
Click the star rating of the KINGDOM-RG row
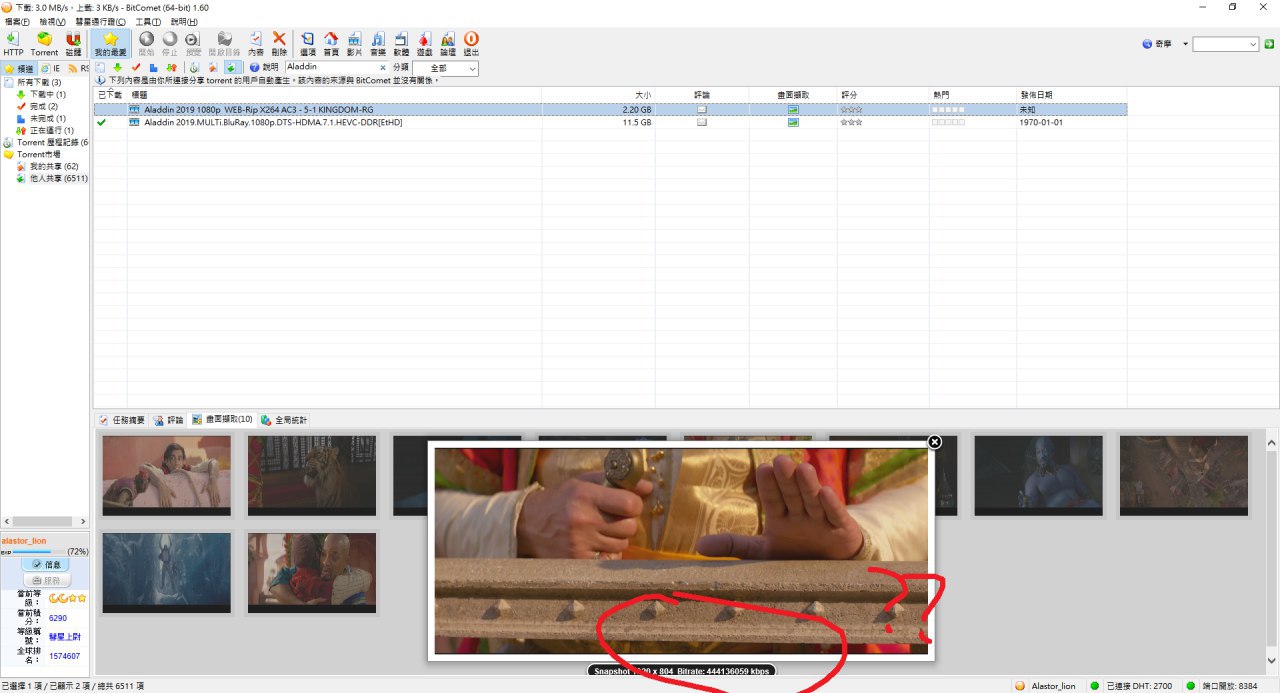tap(851, 109)
